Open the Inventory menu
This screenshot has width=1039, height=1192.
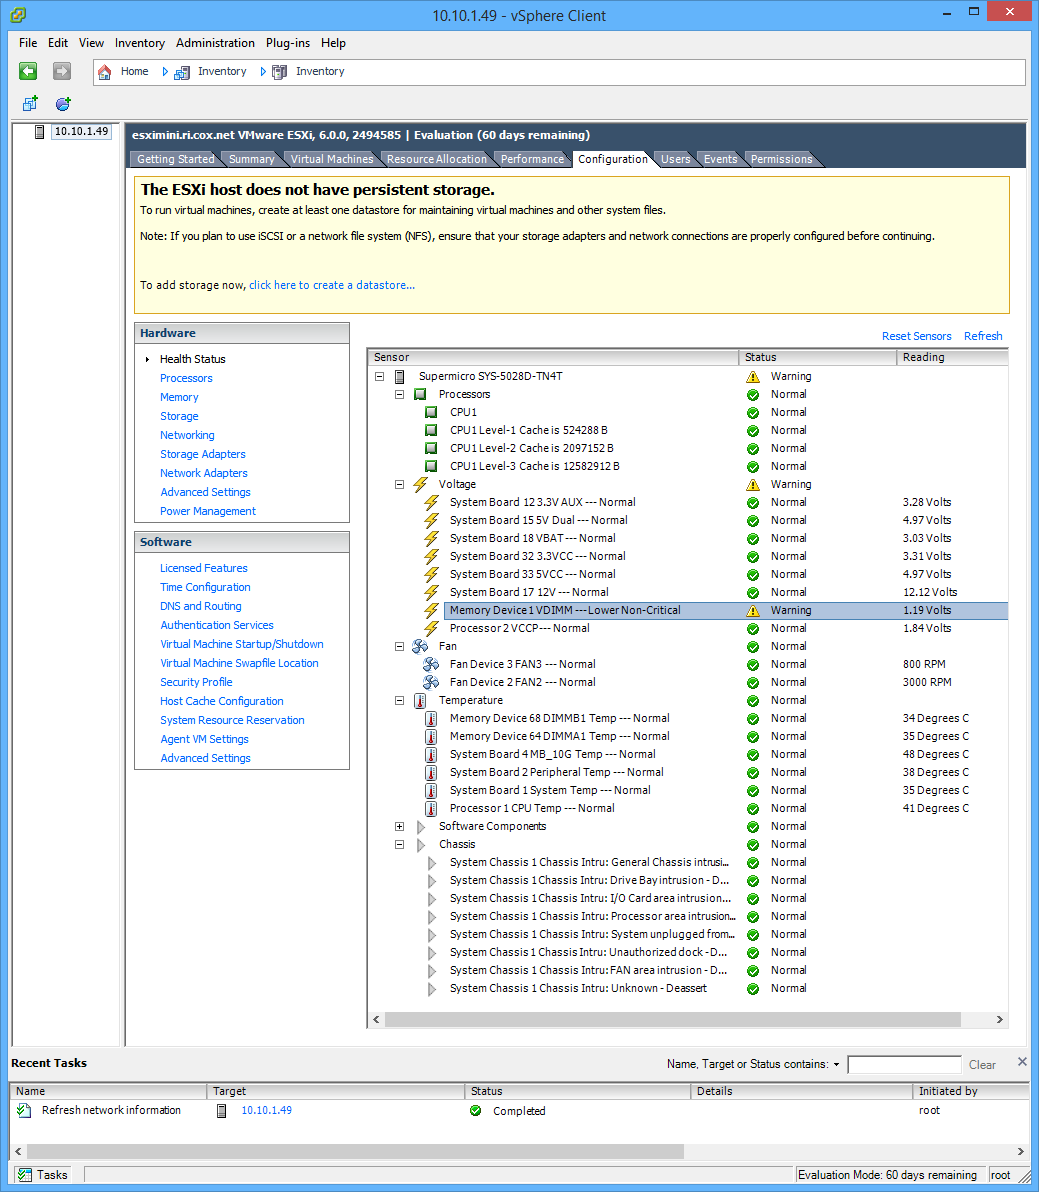click(x=140, y=43)
